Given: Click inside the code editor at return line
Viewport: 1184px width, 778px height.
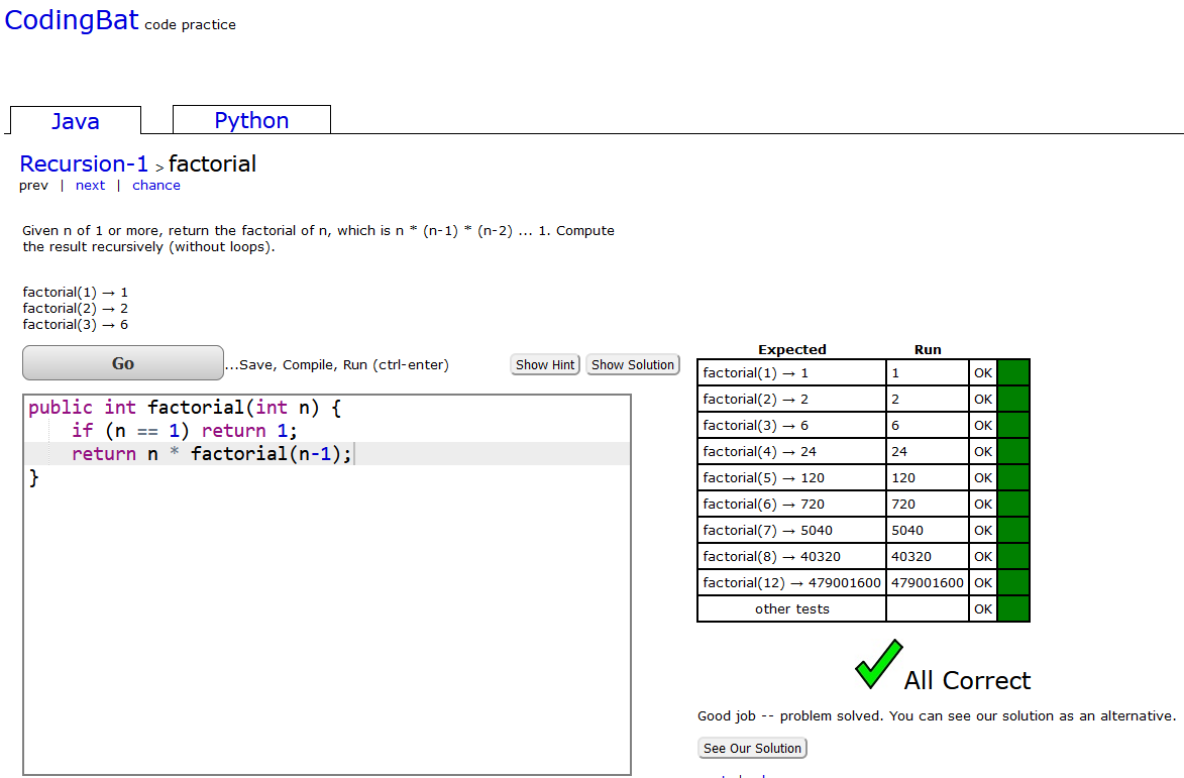Looking at the screenshot, I should (211, 454).
